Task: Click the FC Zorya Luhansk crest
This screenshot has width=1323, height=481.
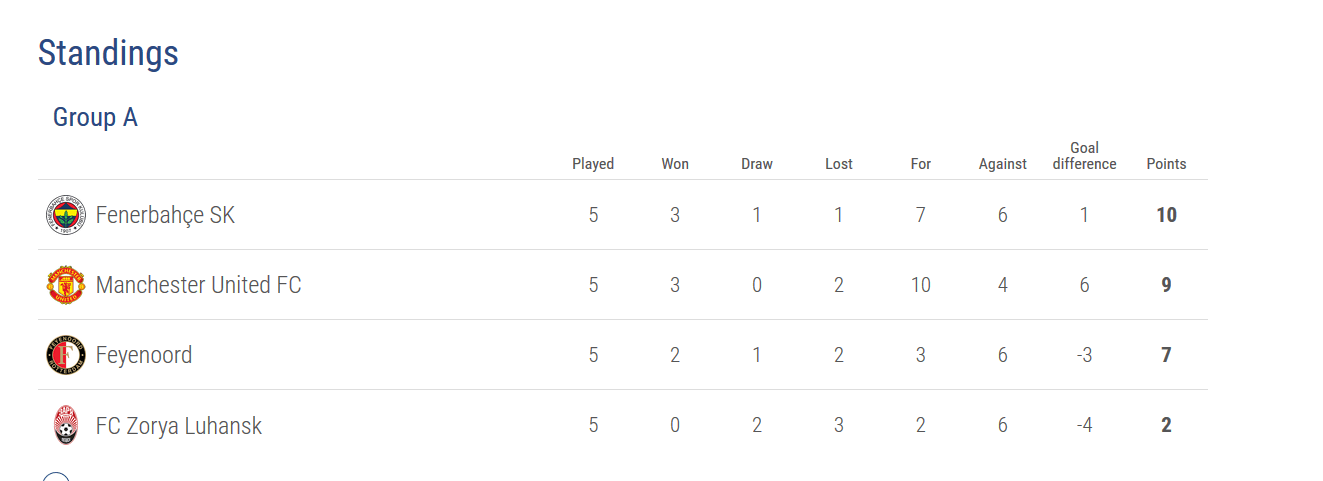Action: [66, 425]
